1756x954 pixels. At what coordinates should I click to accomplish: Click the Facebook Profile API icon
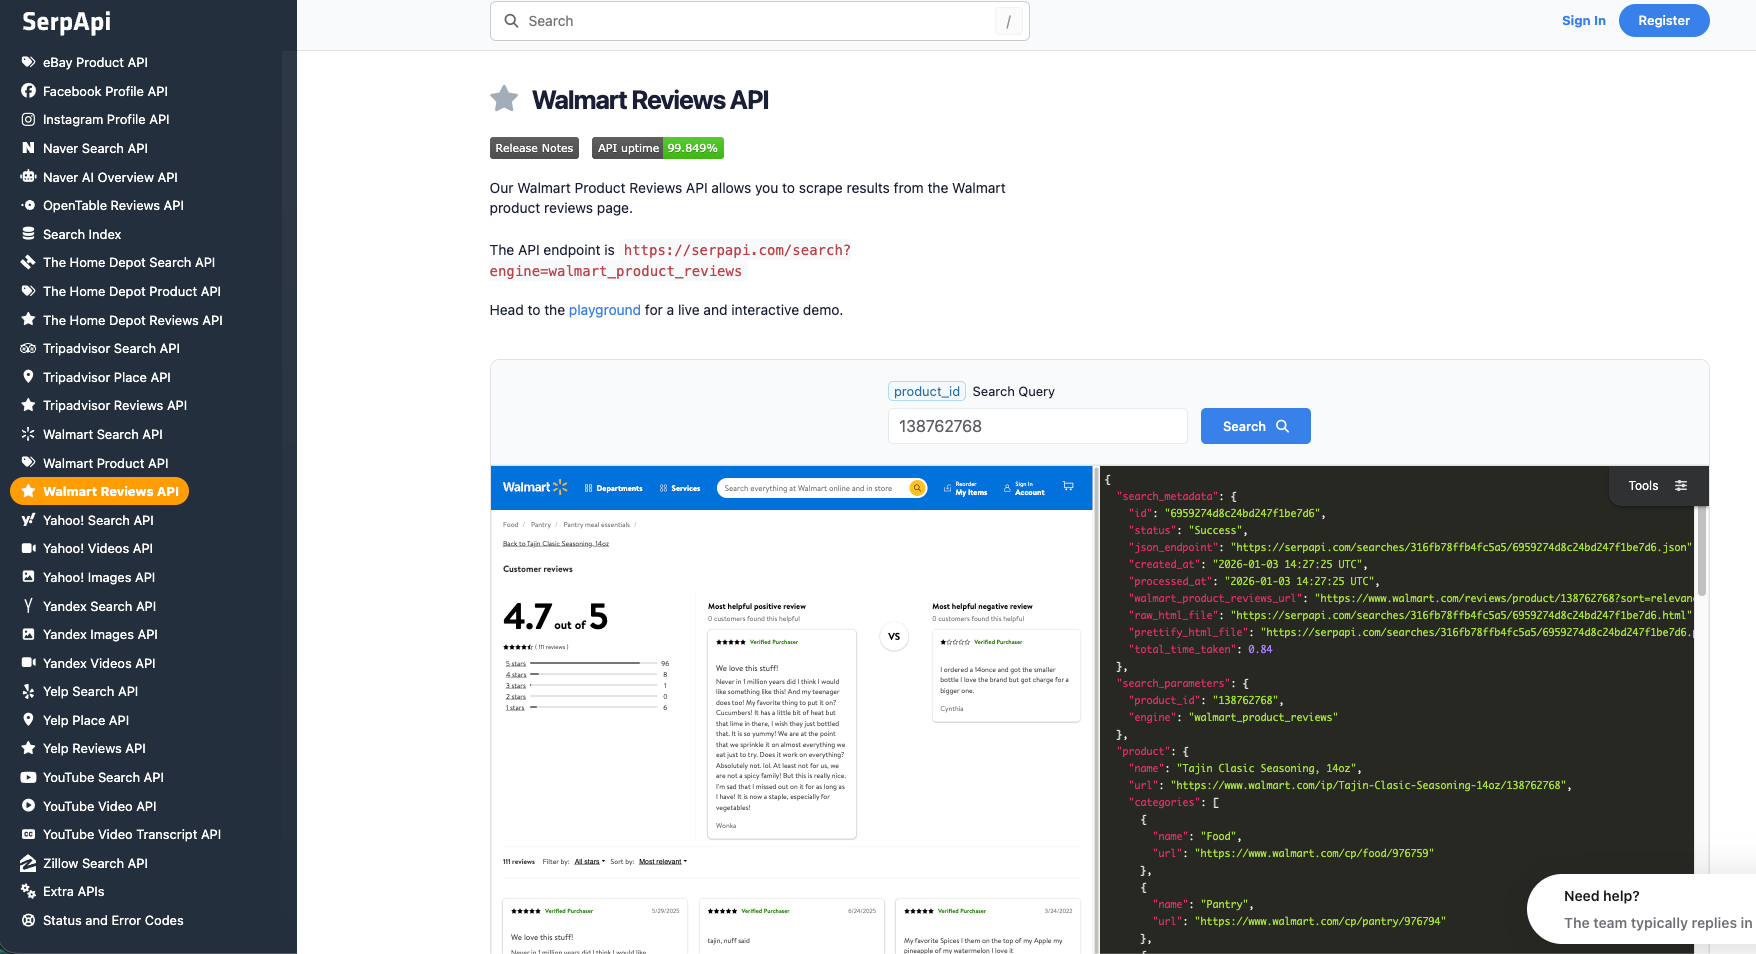[x=28, y=91]
